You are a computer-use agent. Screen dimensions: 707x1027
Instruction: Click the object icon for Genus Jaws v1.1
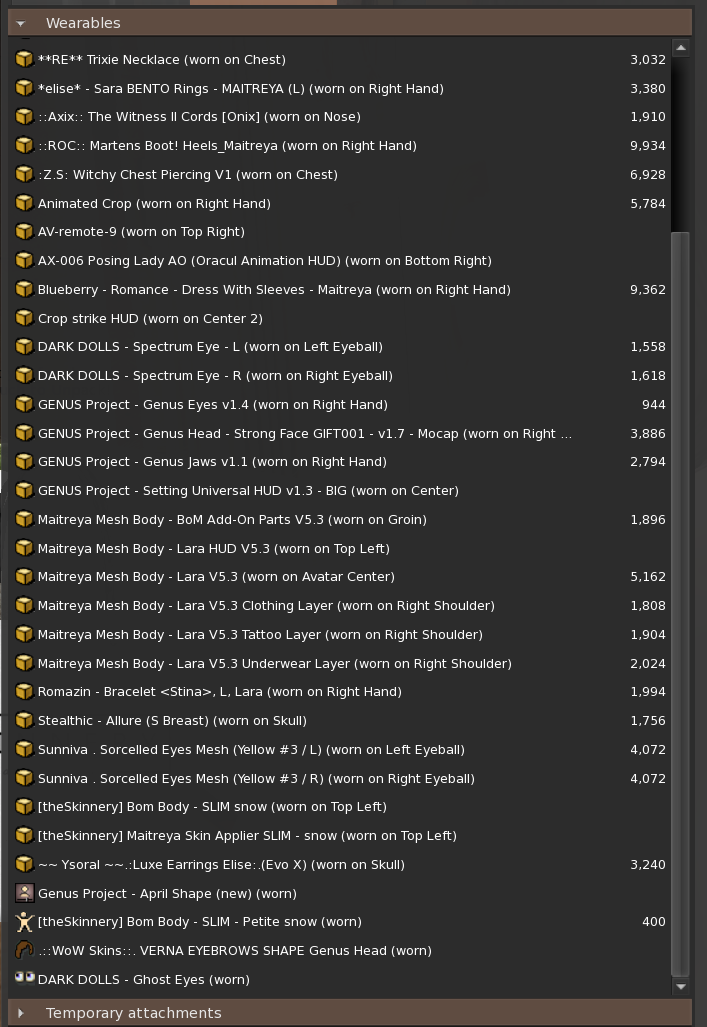pyautogui.click(x=24, y=462)
